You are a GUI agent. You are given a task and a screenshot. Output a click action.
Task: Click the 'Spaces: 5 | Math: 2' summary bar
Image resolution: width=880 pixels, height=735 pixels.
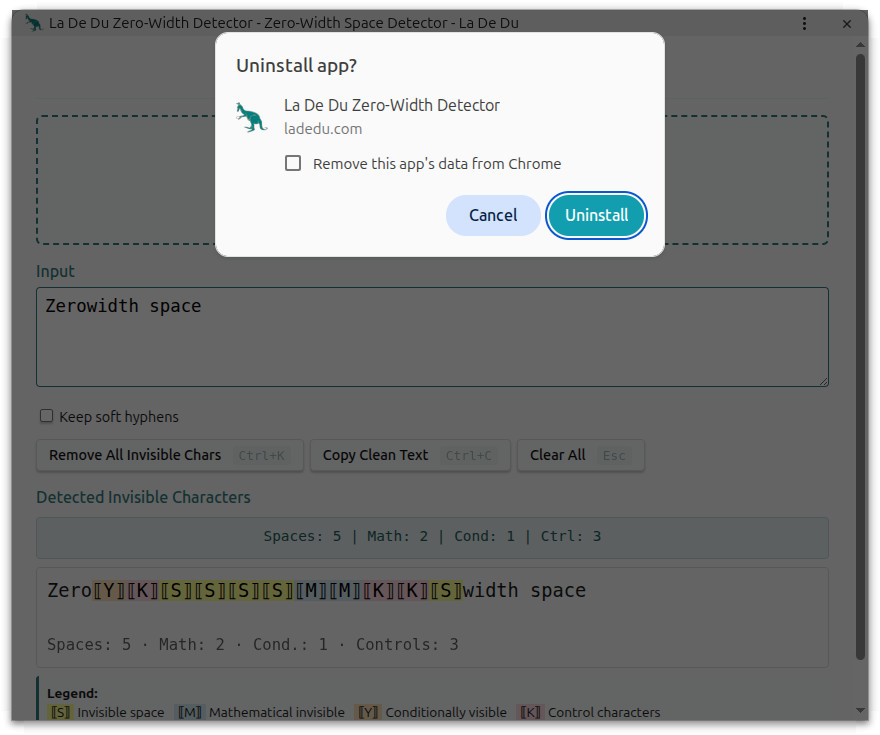(x=432, y=538)
